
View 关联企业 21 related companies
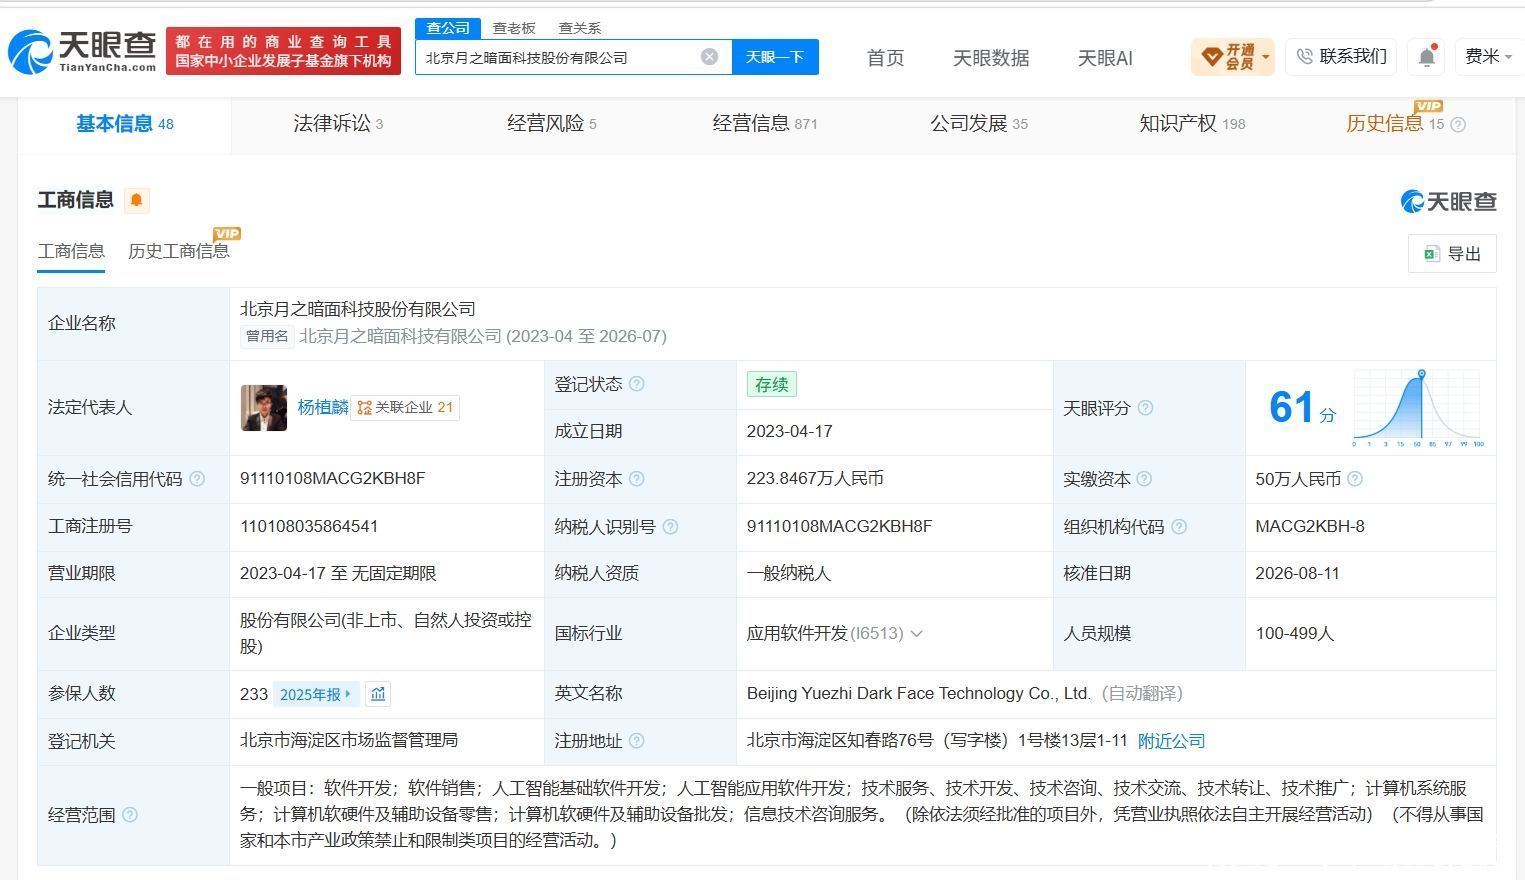[x=405, y=408]
